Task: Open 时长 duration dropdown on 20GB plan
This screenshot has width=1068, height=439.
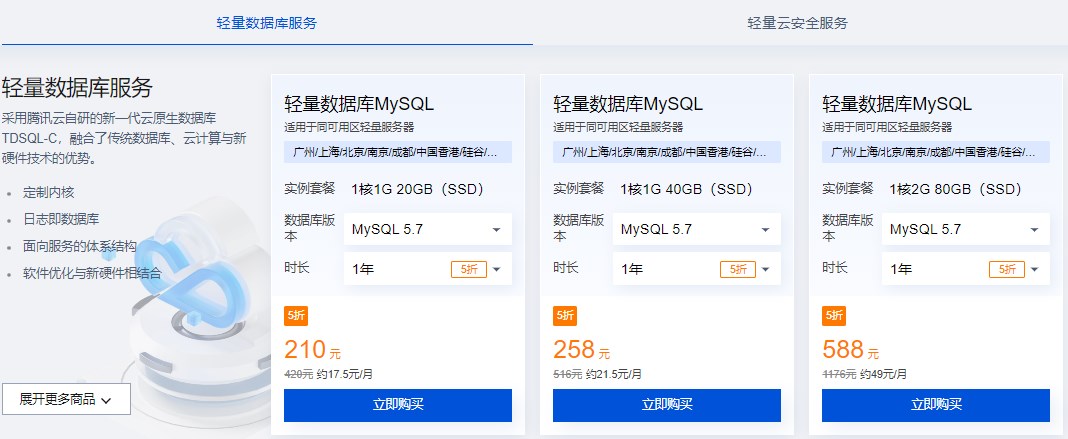Action: pos(427,269)
